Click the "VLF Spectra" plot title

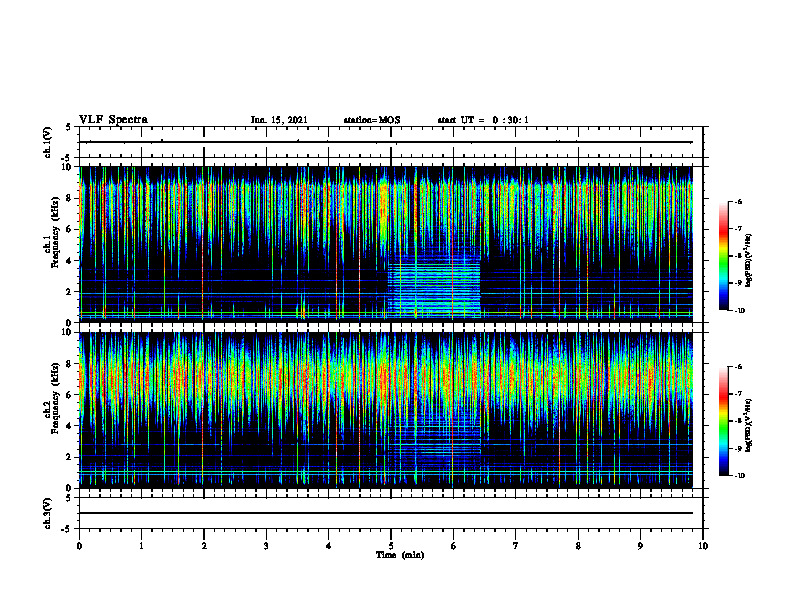113,120
